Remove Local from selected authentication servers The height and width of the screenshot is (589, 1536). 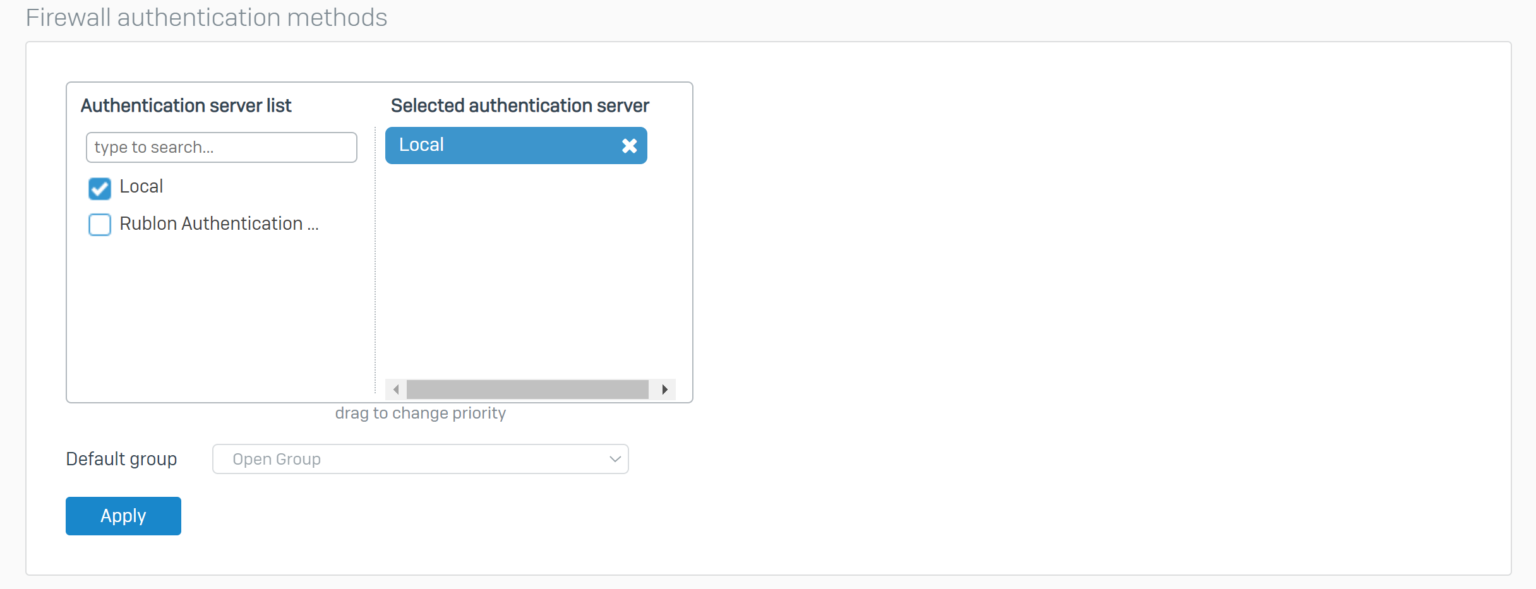click(x=629, y=146)
